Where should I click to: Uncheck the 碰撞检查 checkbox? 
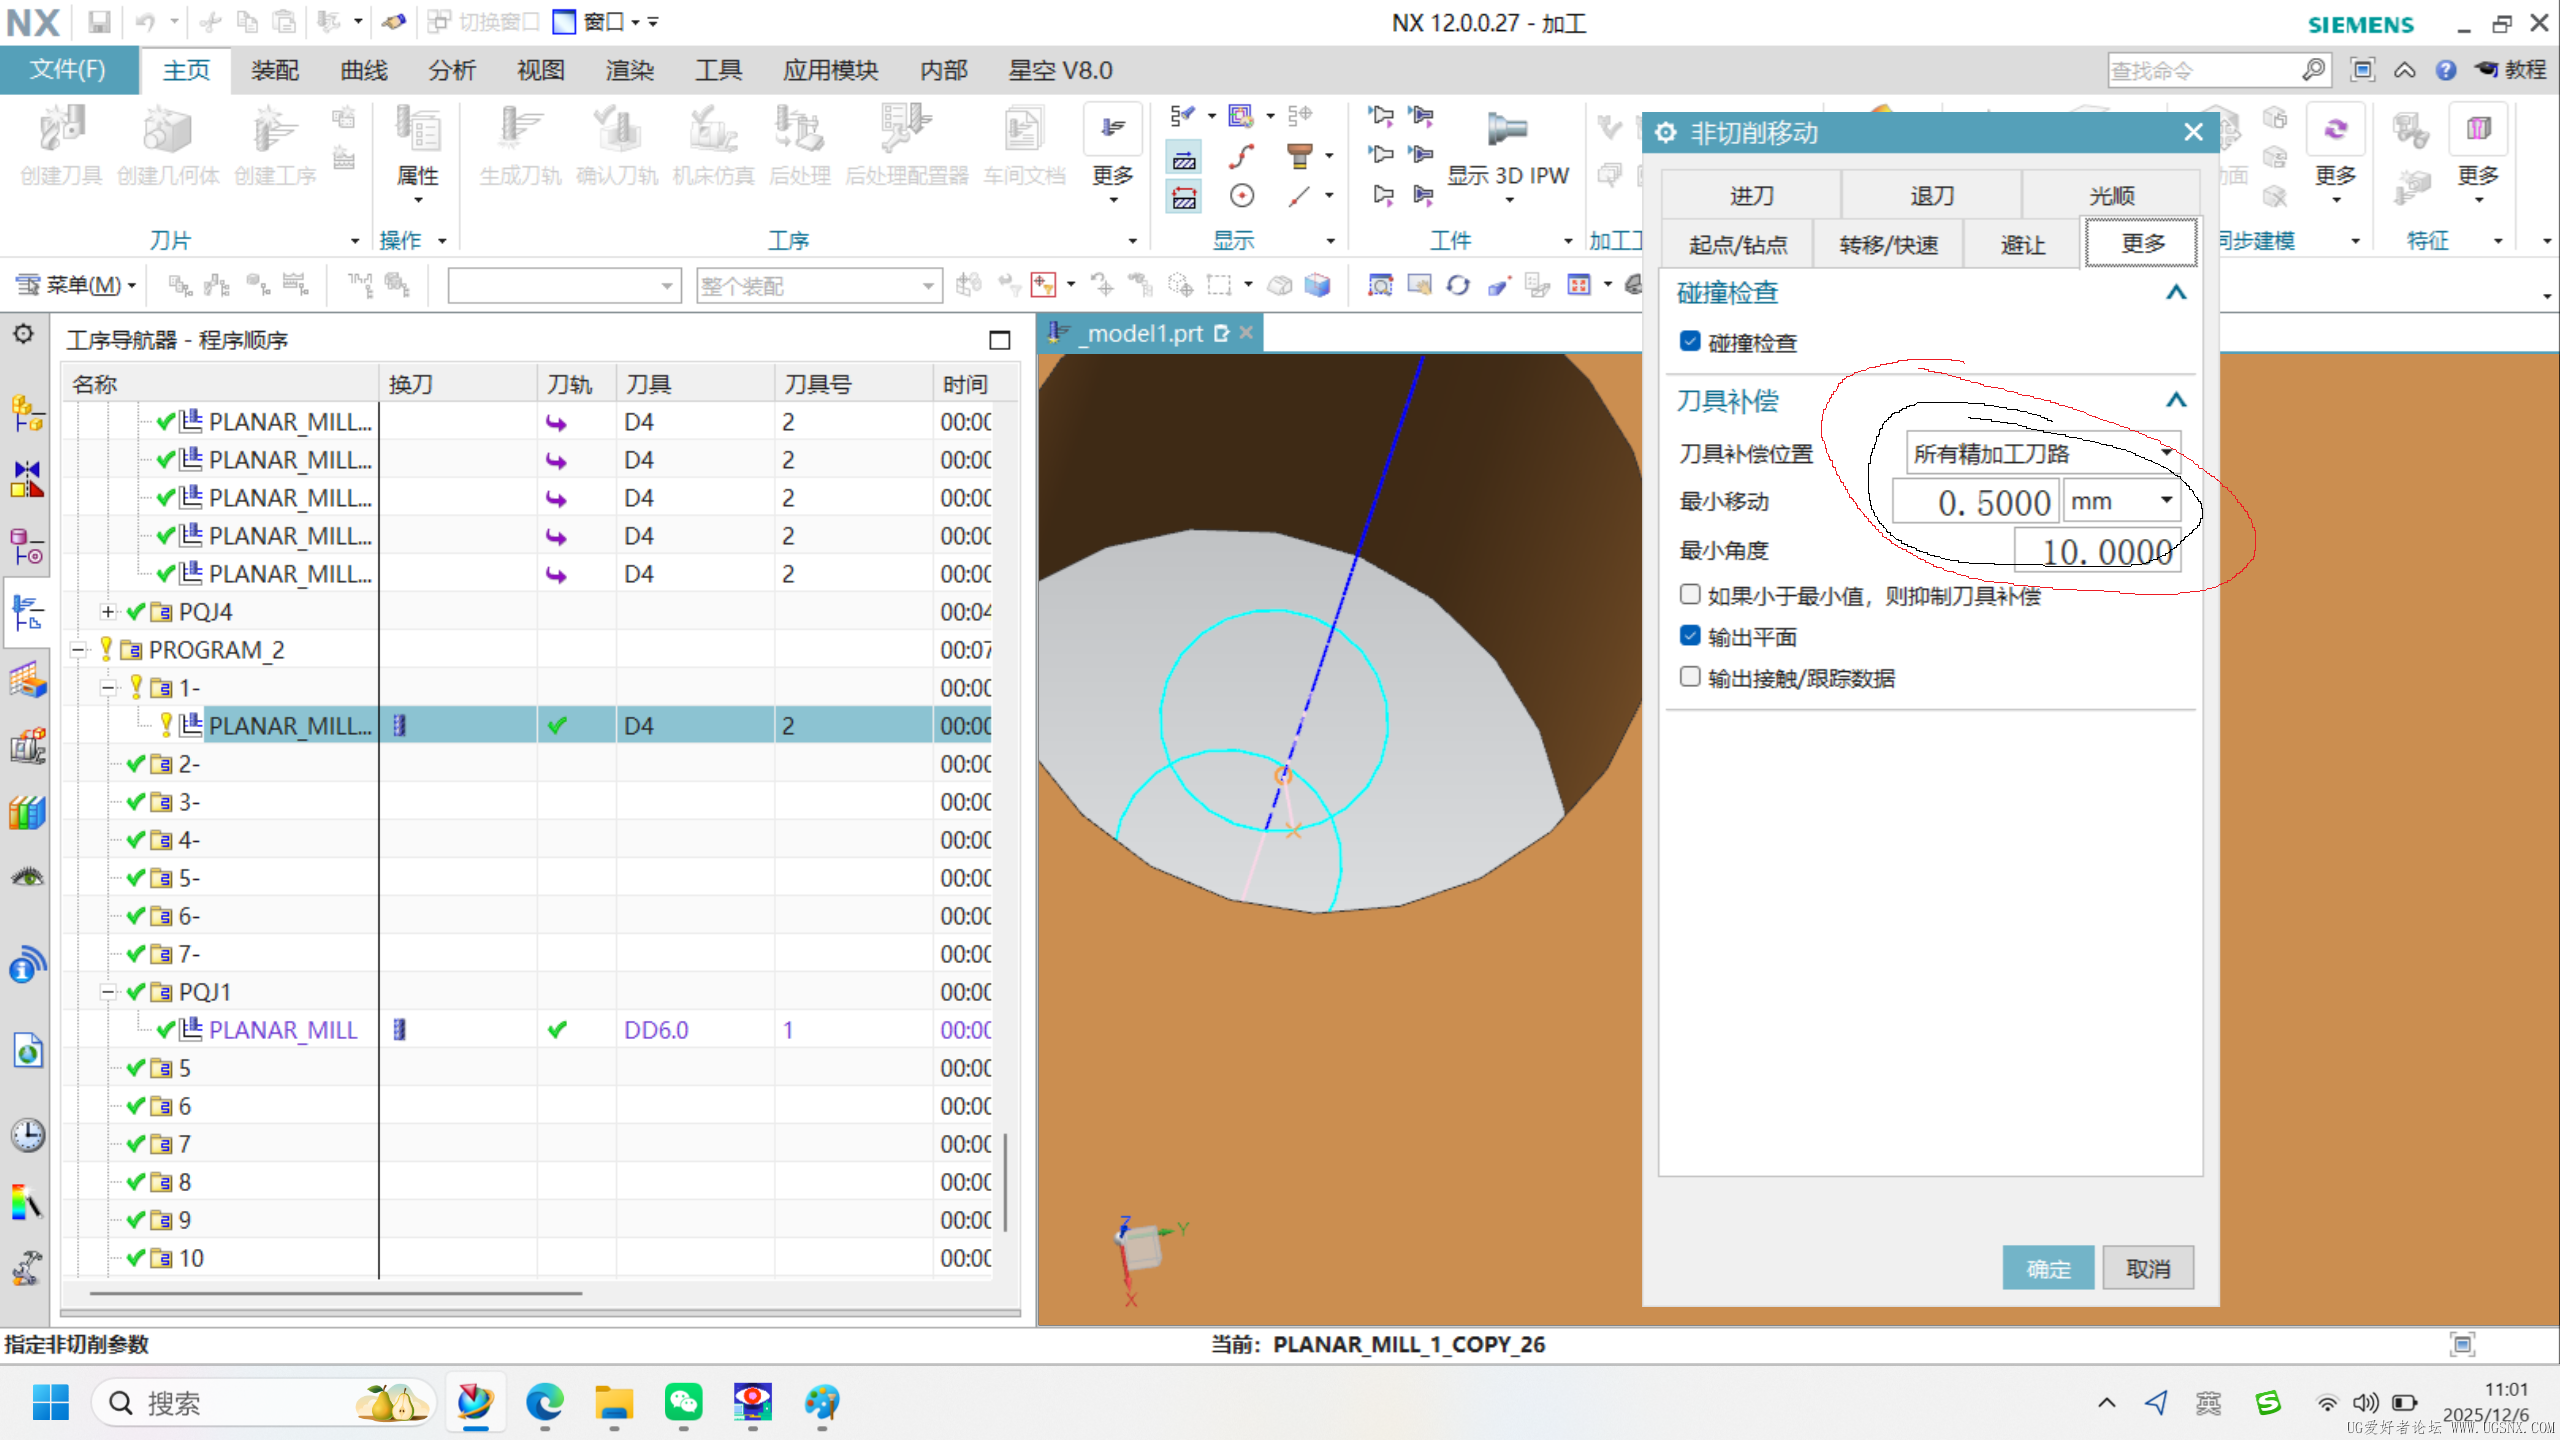[1690, 341]
